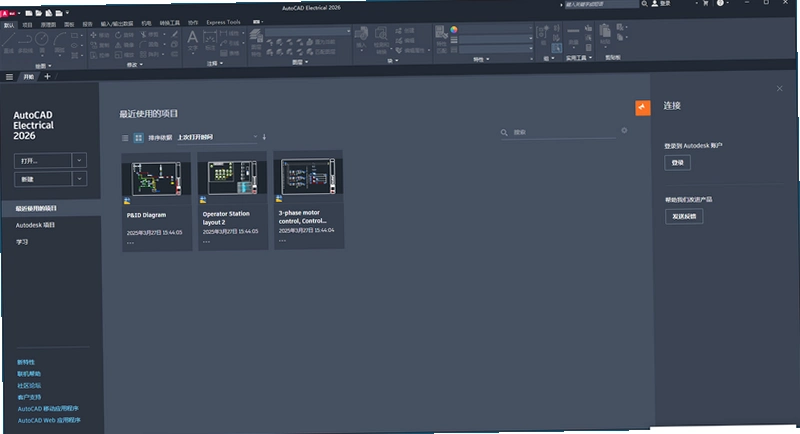Select the Start (开始) file tab
The width and height of the screenshot is (800, 434).
point(29,77)
